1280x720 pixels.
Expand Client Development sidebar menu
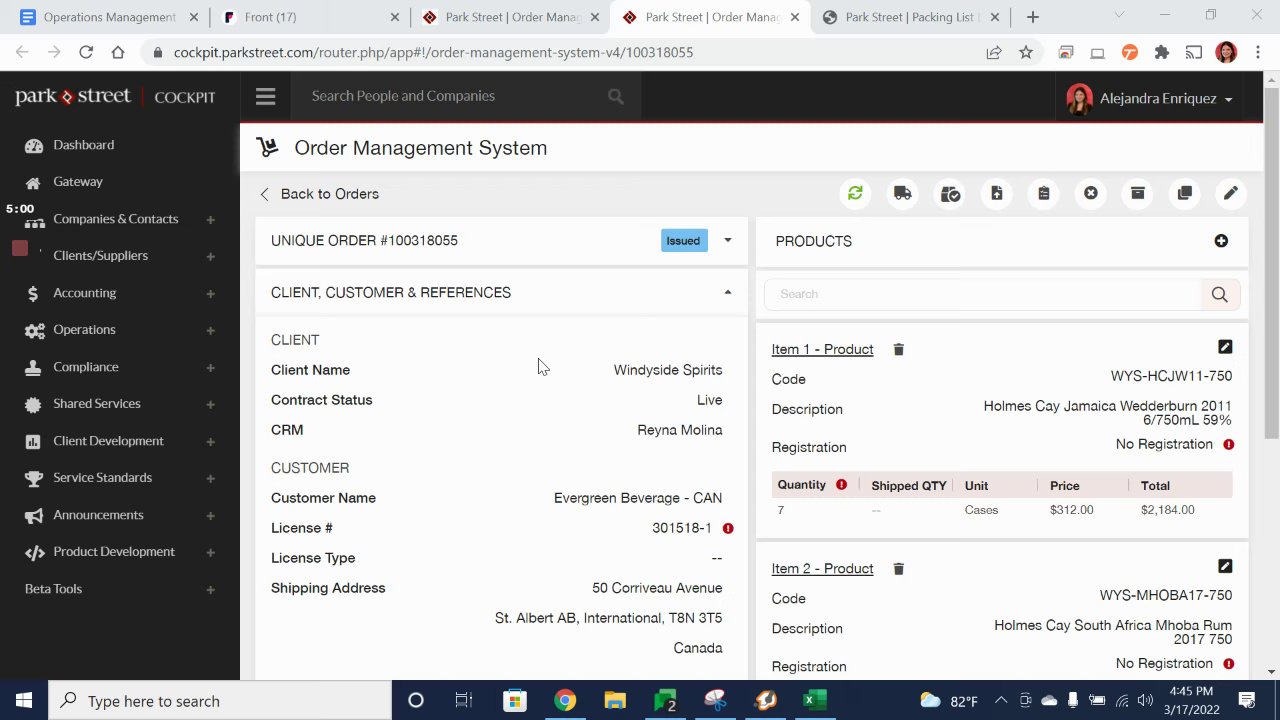(210, 441)
